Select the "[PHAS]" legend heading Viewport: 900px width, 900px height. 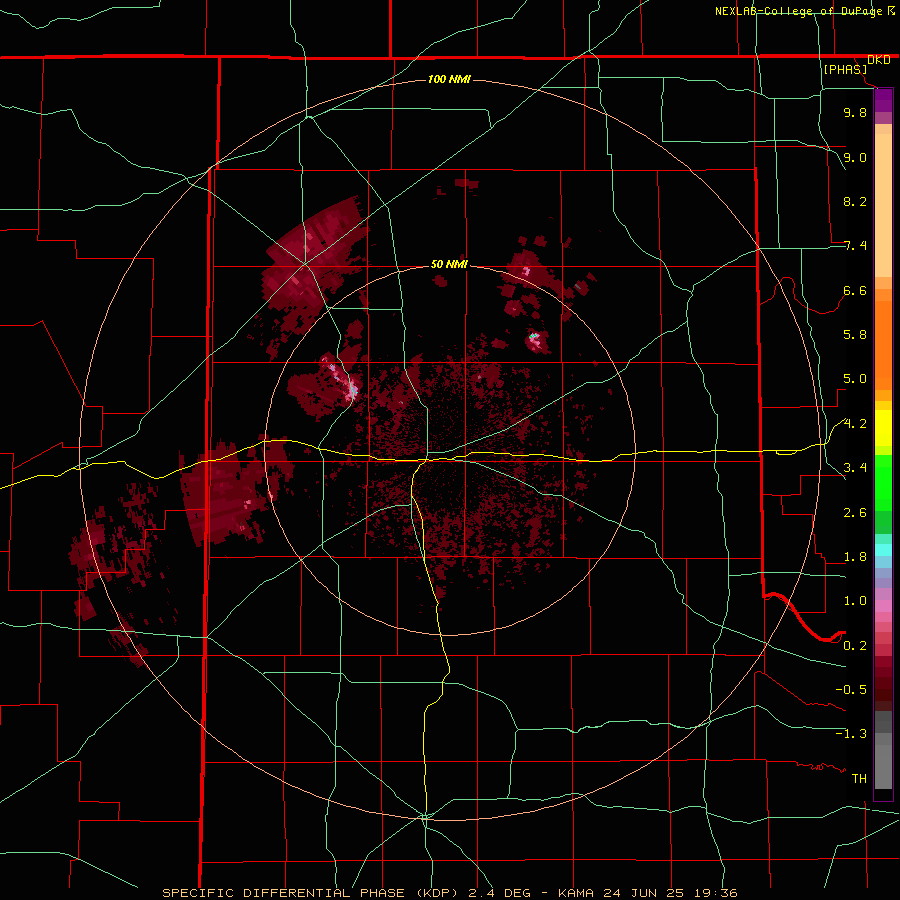point(845,69)
